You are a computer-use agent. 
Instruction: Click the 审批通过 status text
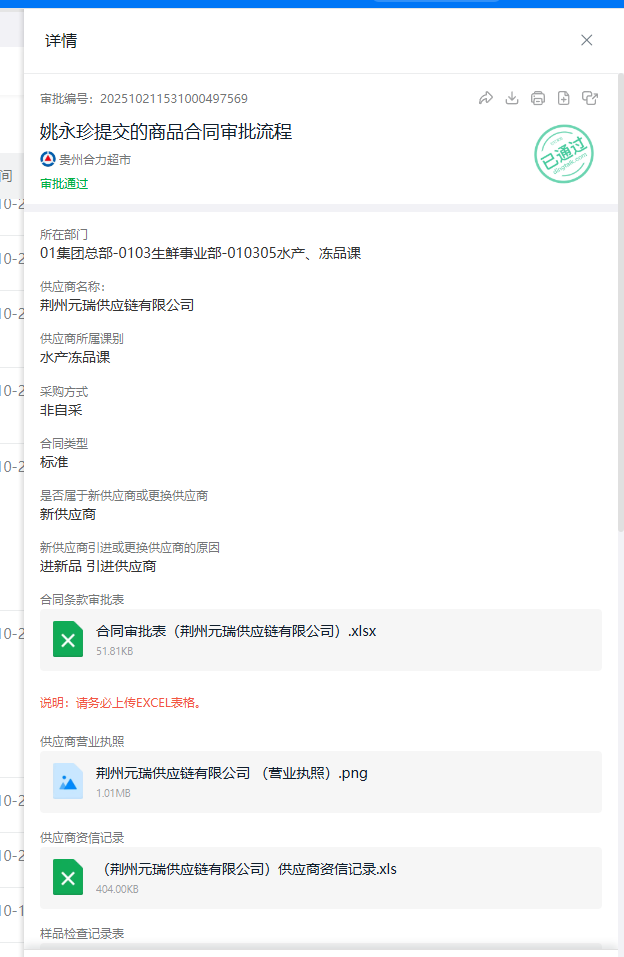coord(64,184)
